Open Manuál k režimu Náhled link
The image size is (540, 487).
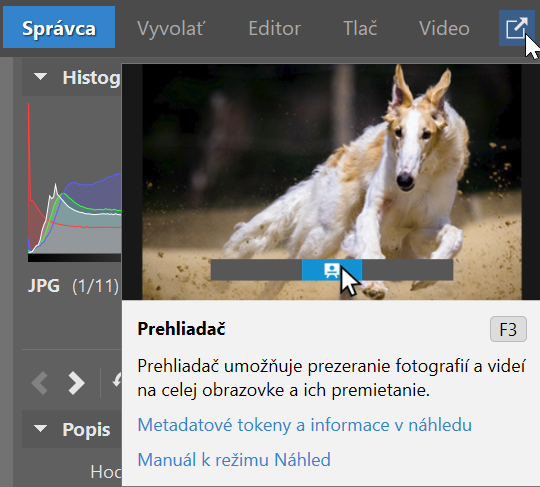click(234, 459)
